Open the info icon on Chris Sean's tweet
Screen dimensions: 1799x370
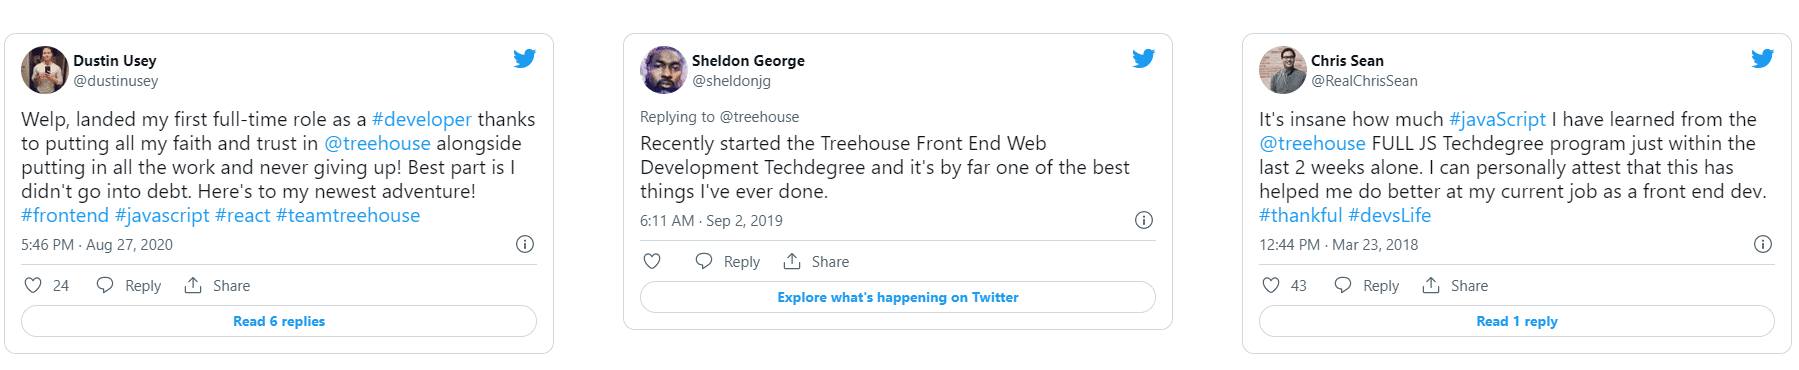[x=1763, y=244]
